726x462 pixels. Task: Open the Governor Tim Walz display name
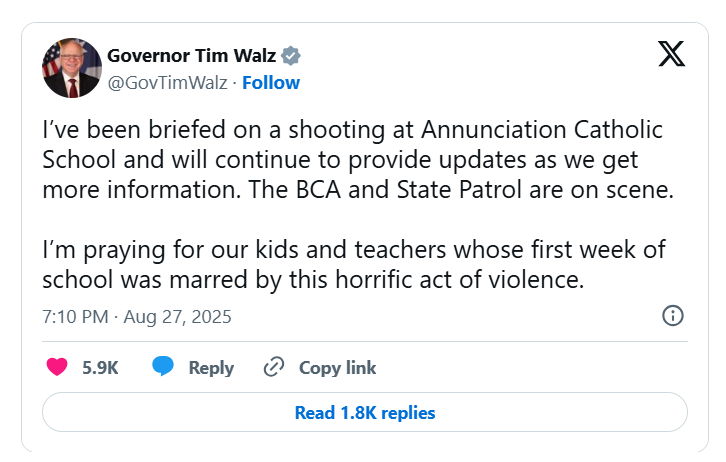coord(191,55)
